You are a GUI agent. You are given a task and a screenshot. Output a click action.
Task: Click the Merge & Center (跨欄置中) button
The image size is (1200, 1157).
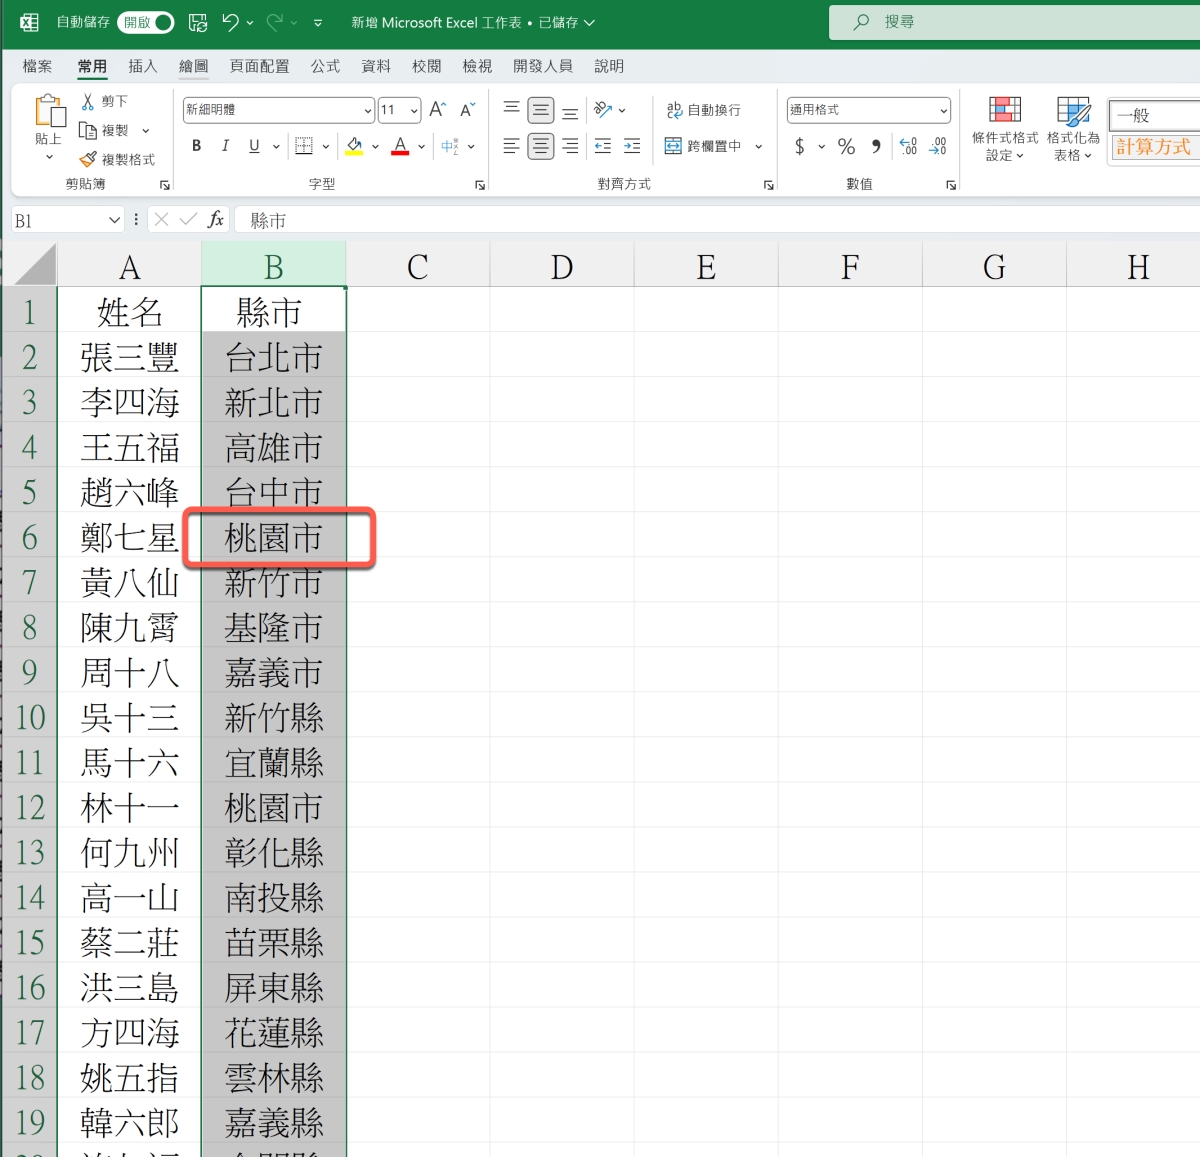704,147
